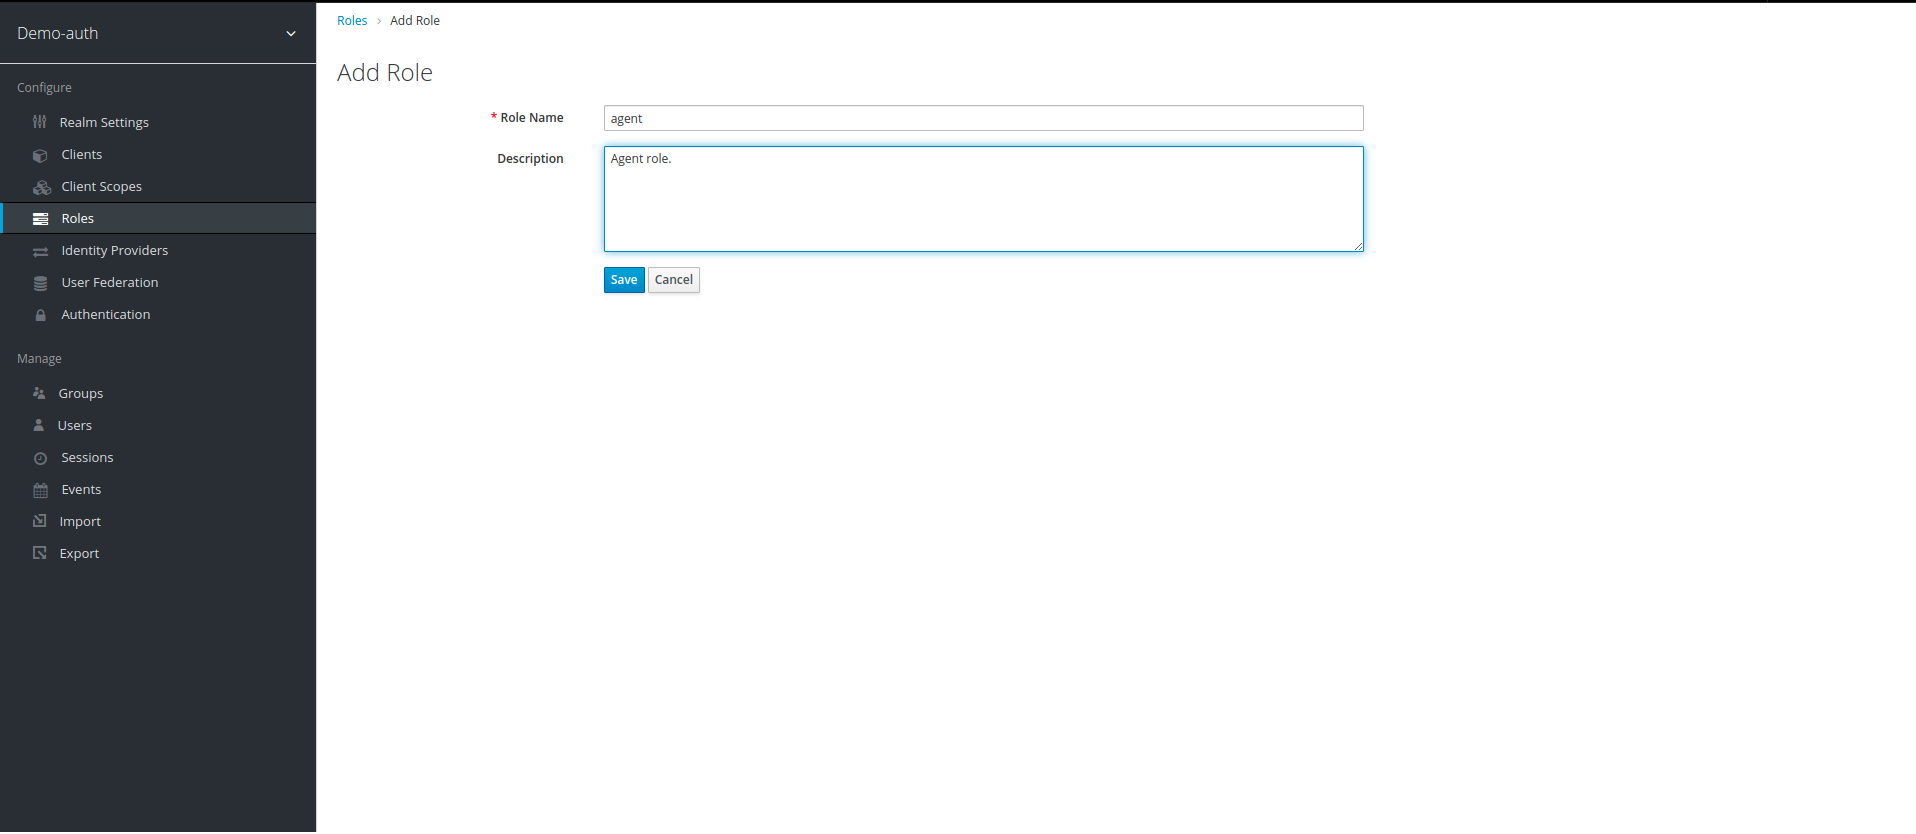Click the Groups people icon
The width and height of the screenshot is (1916, 834).
point(39,393)
